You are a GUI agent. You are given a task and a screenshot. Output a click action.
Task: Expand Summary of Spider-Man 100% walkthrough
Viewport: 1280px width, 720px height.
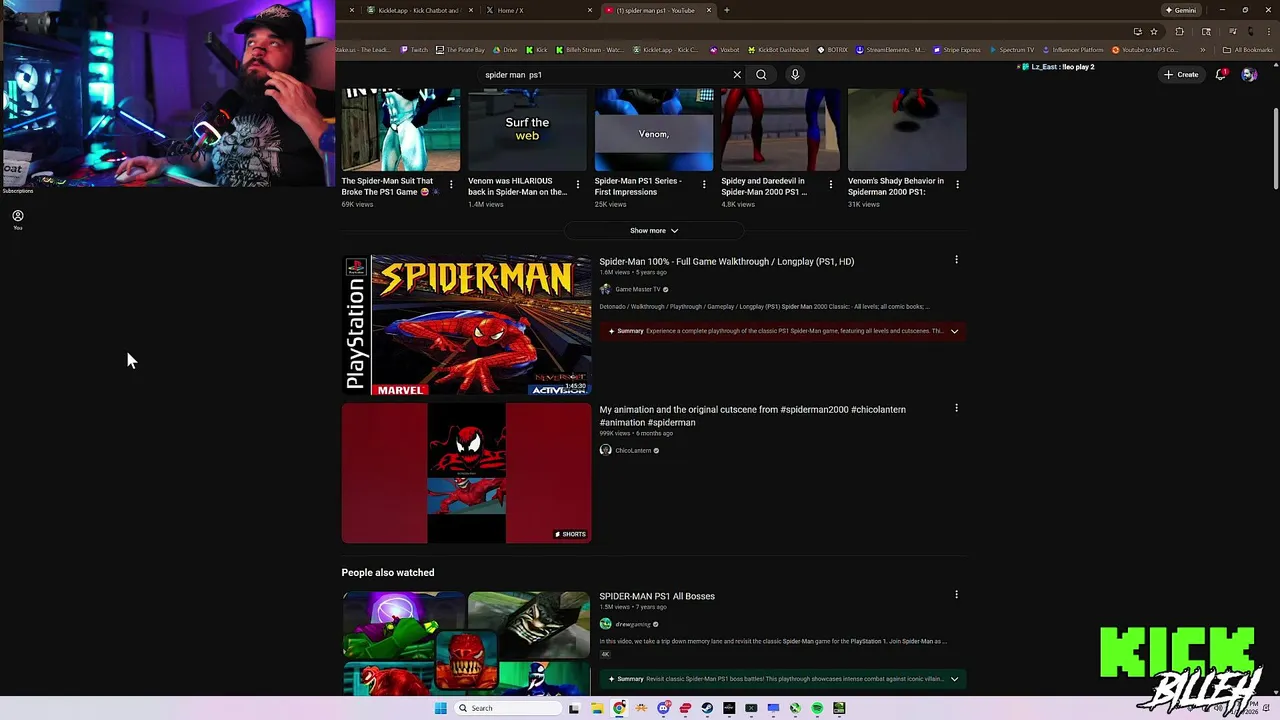[x=783, y=331]
